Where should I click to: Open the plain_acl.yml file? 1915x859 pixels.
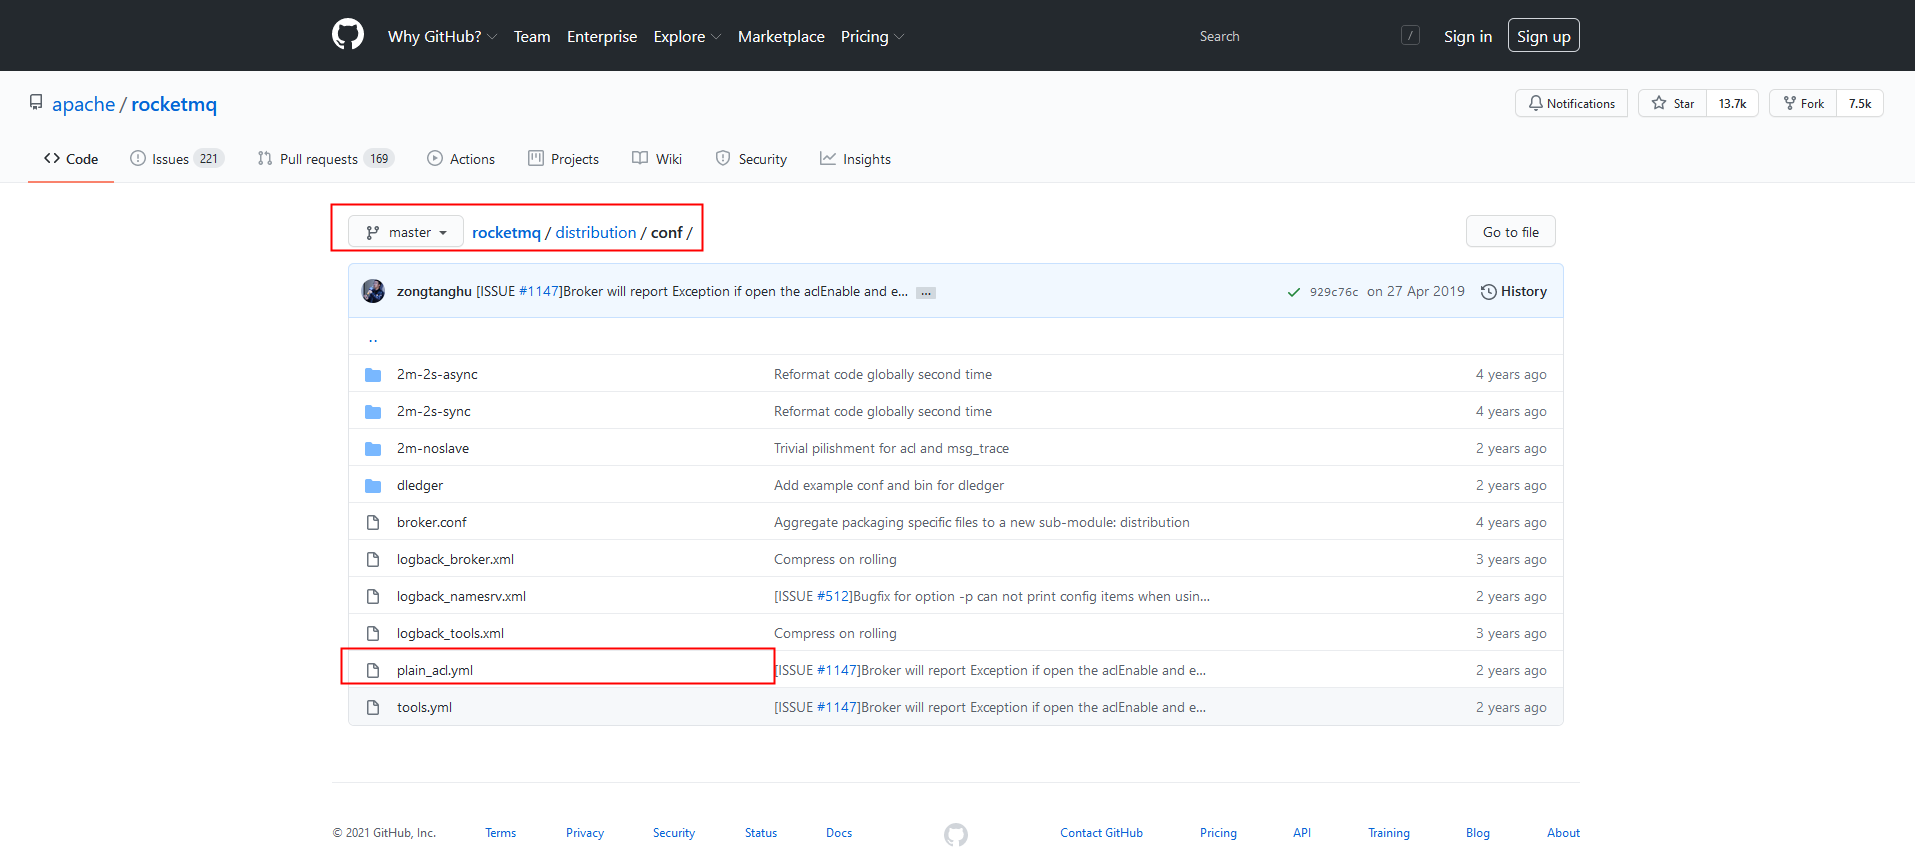point(435,670)
